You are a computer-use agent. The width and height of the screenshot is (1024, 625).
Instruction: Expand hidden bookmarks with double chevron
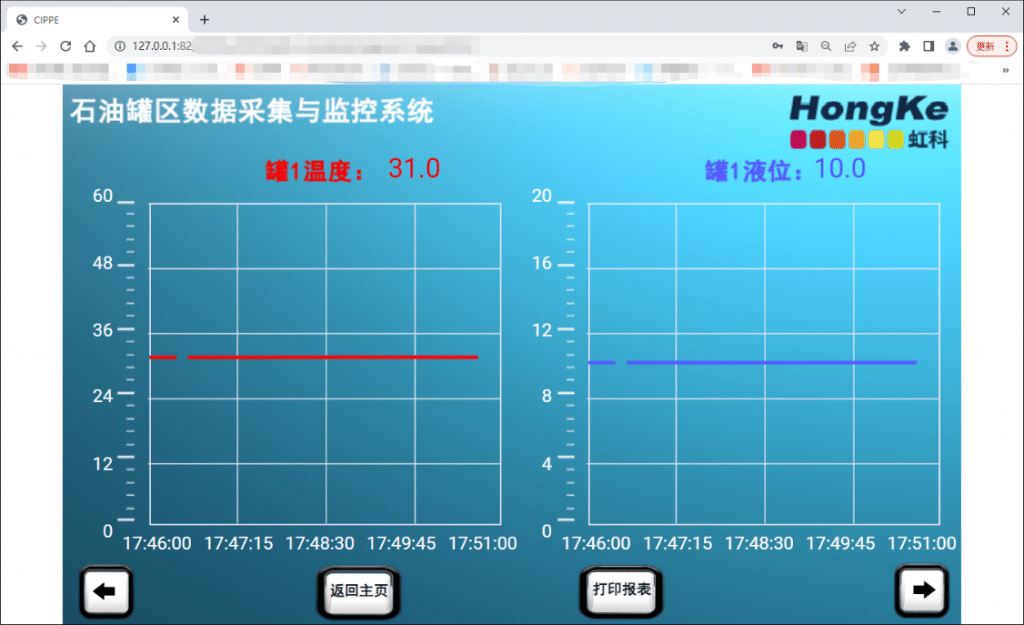1005,71
